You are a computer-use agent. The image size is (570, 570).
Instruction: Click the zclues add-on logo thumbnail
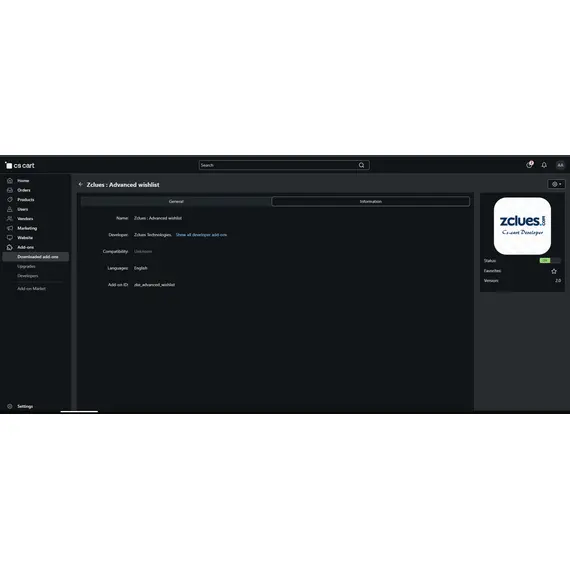pyautogui.click(x=522, y=226)
